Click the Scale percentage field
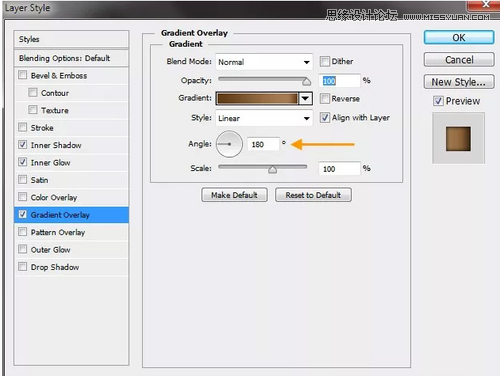 (339, 169)
